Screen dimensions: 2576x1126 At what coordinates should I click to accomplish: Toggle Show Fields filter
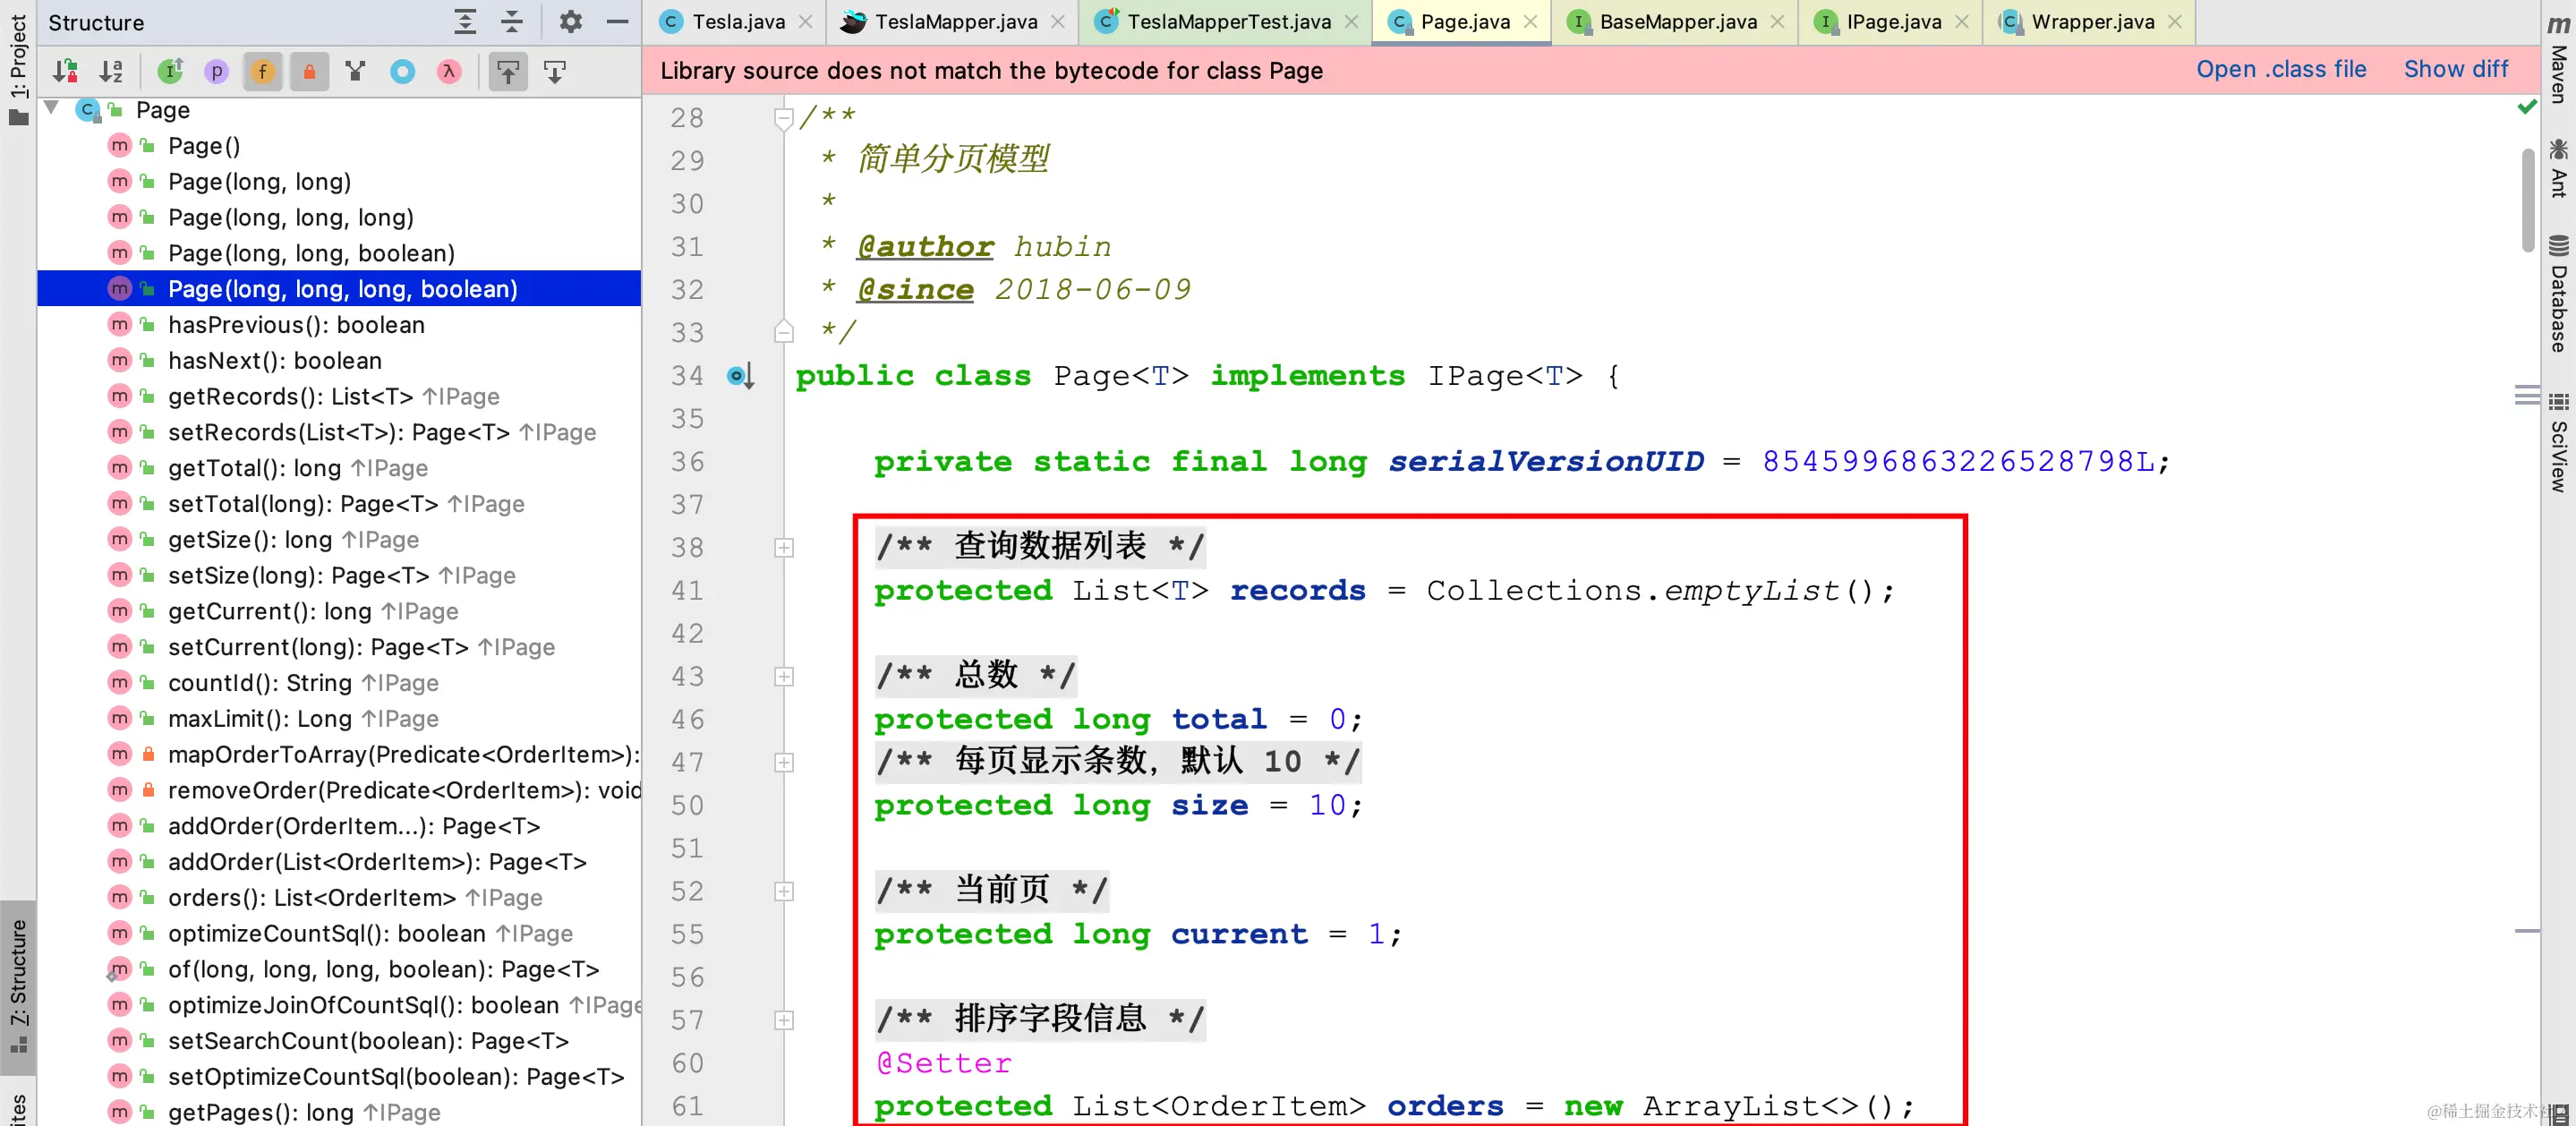263,71
